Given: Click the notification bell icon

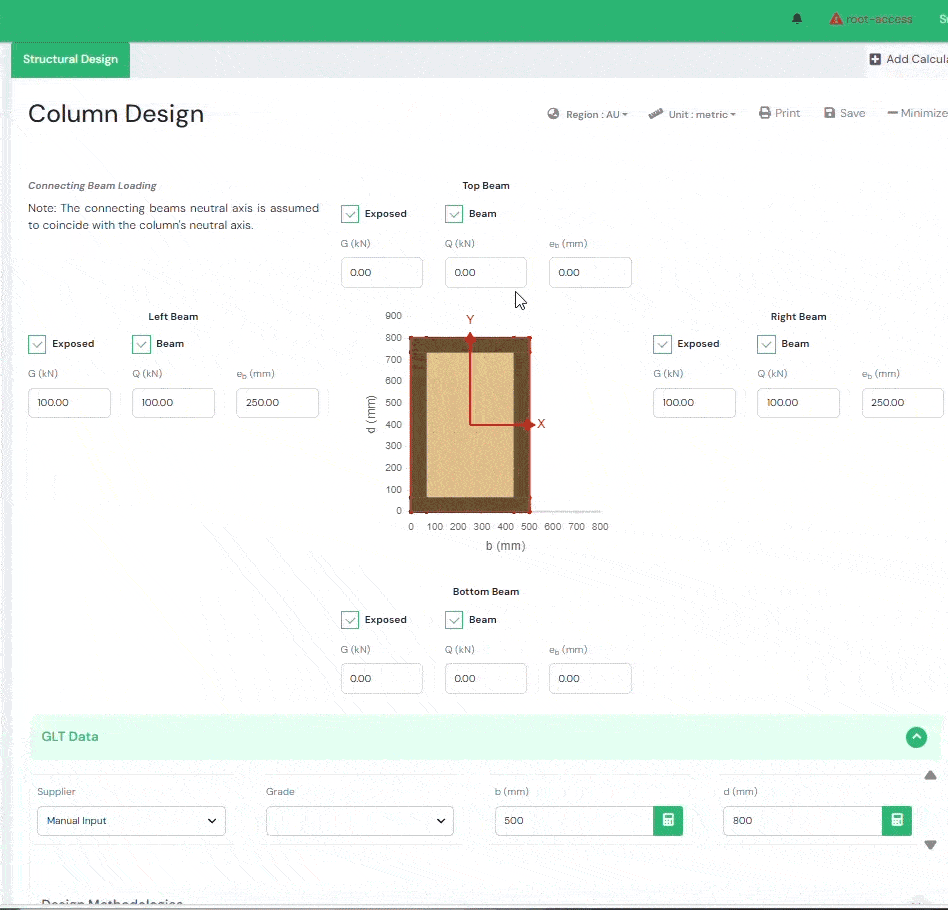Looking at the screenshot, I should coord(797,19).
